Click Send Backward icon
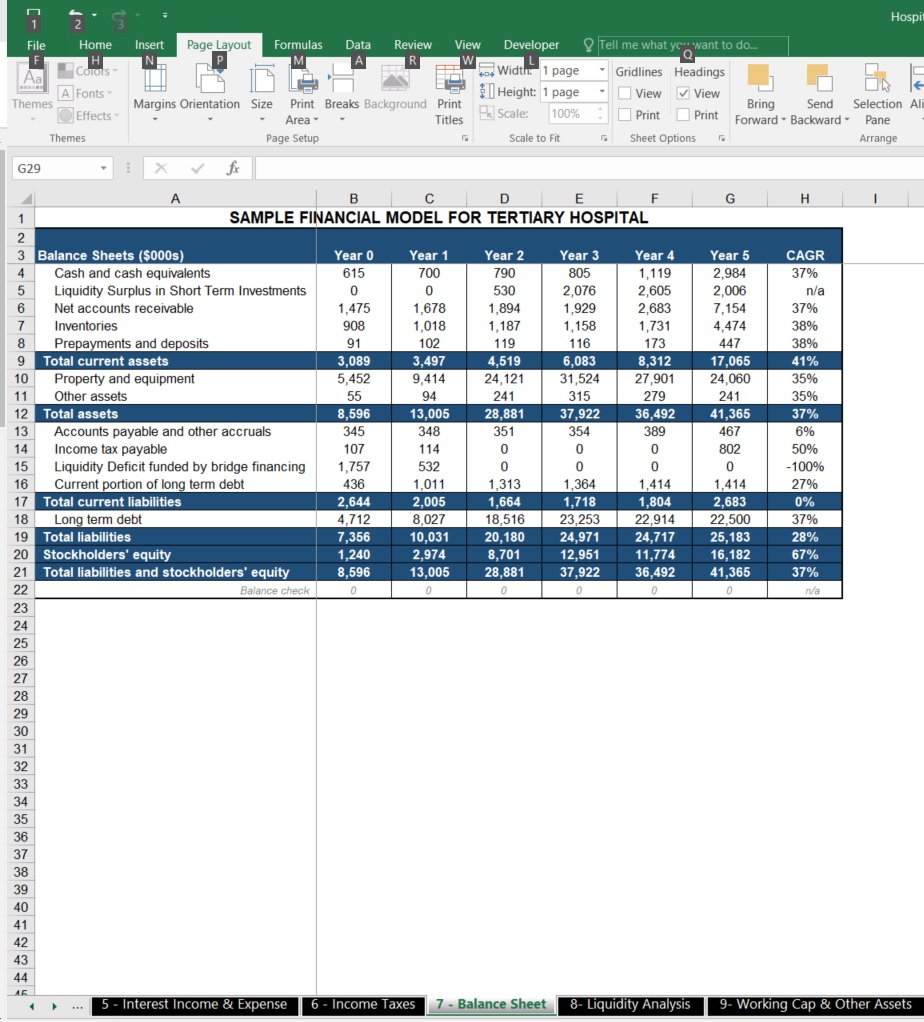Viewport: 924px width, 1022px height. 820,78
